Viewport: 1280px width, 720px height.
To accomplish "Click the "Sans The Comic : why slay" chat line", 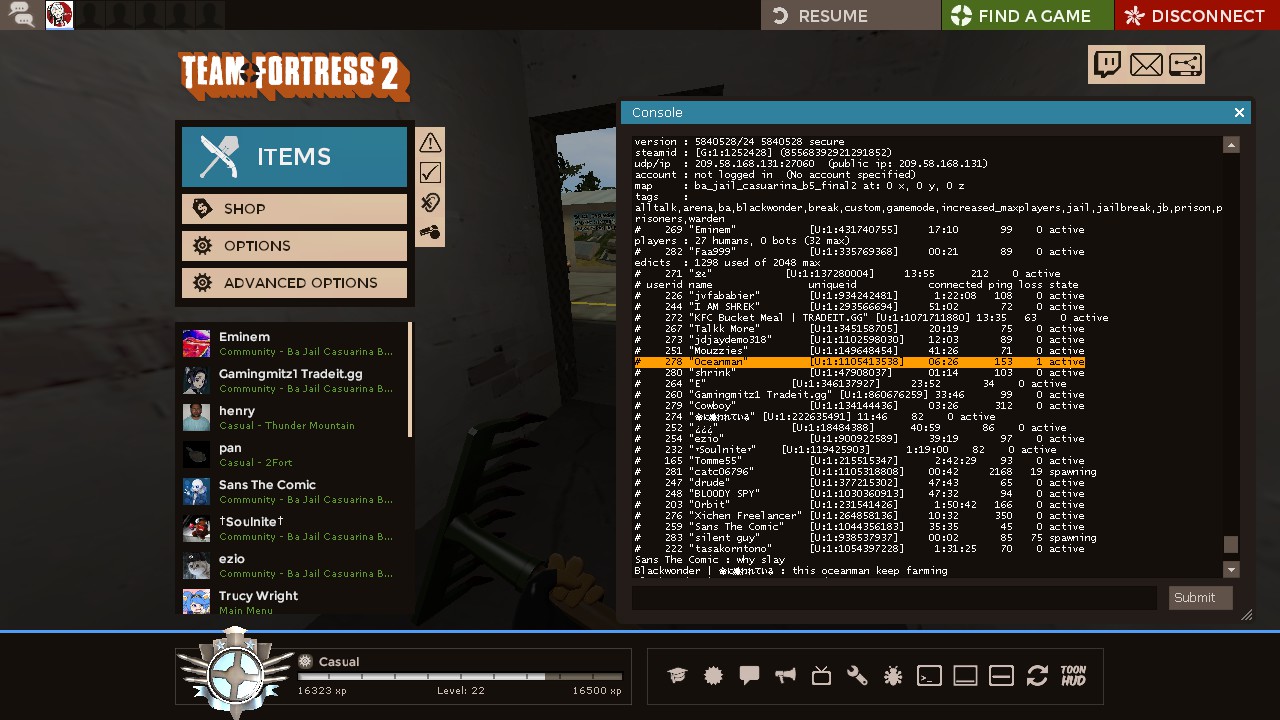I will pos(710,560).
